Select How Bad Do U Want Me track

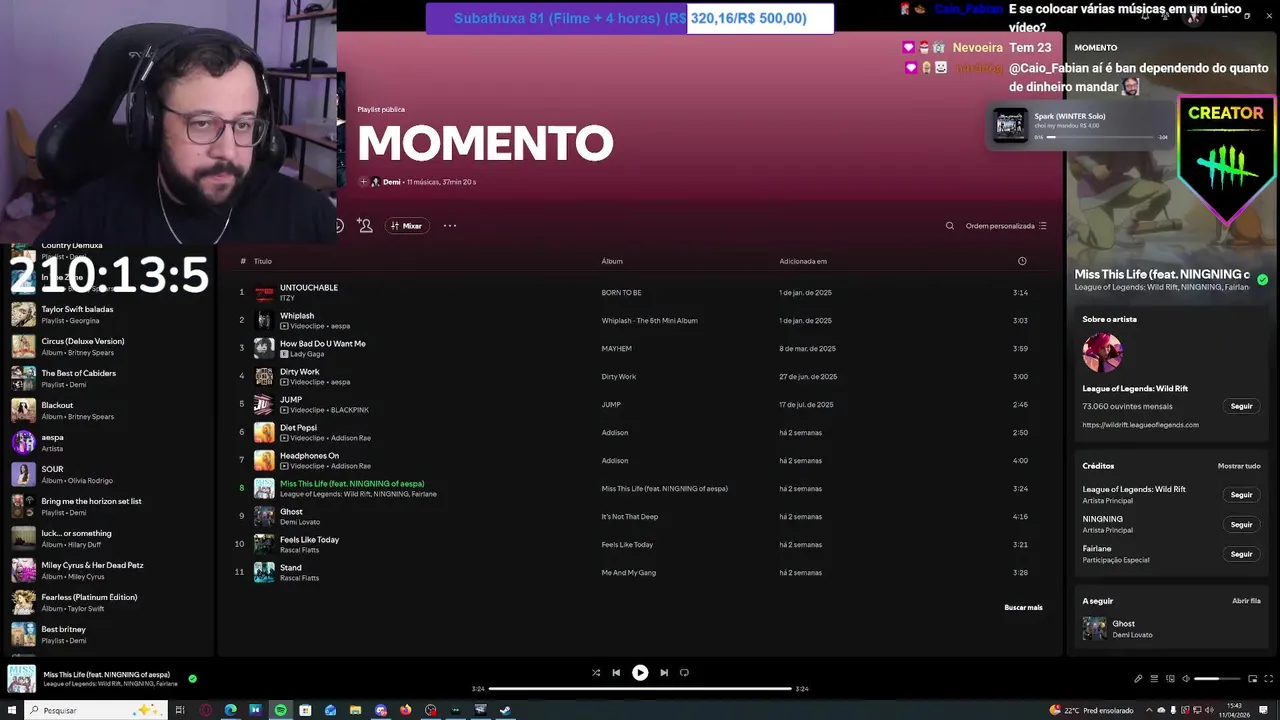pyautogui.click(x=640, y=349)
